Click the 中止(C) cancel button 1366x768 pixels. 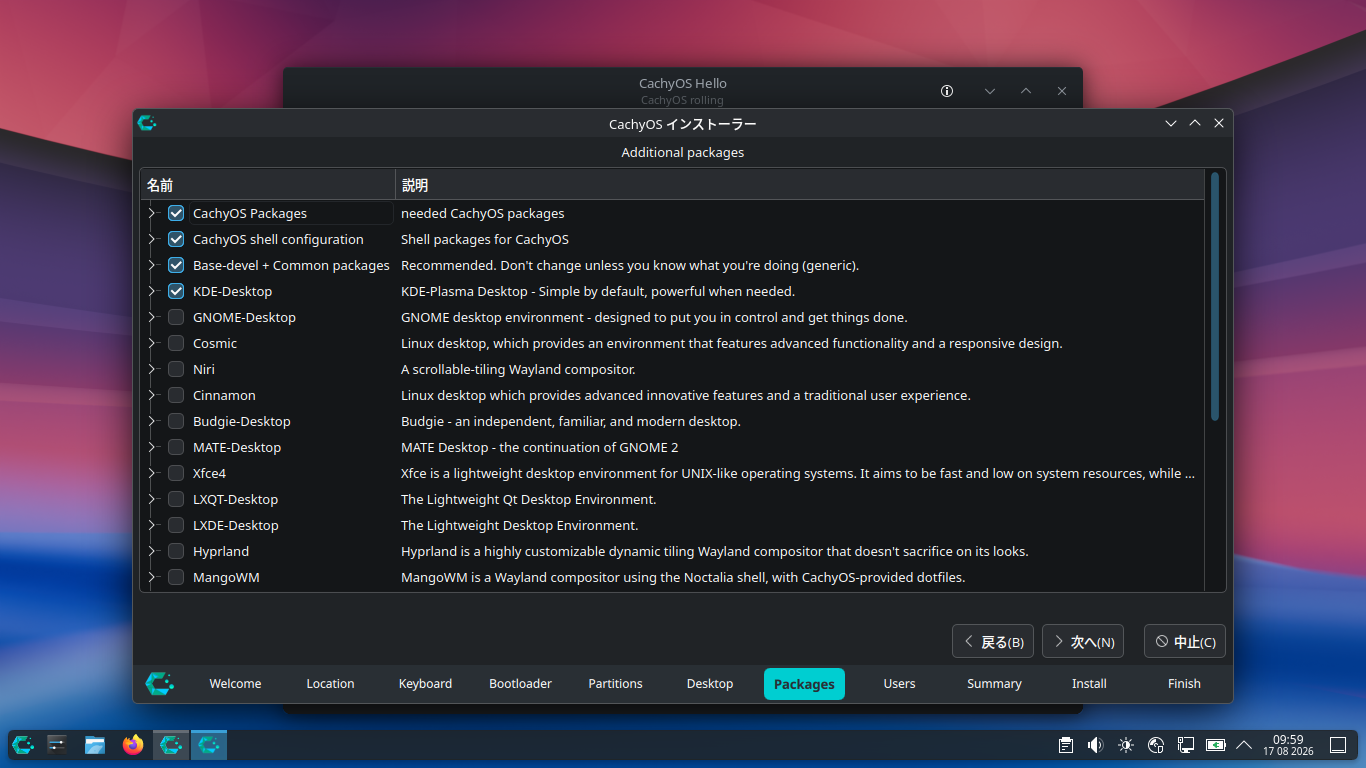pyautogui.click(x=1185, y=642)
